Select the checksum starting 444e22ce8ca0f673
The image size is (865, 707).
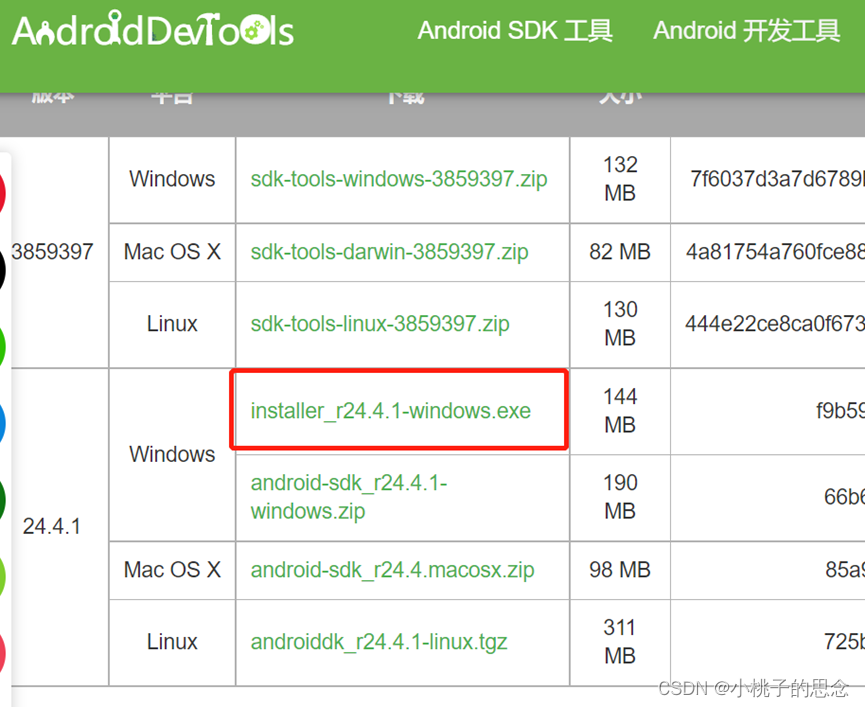[775, 324]
